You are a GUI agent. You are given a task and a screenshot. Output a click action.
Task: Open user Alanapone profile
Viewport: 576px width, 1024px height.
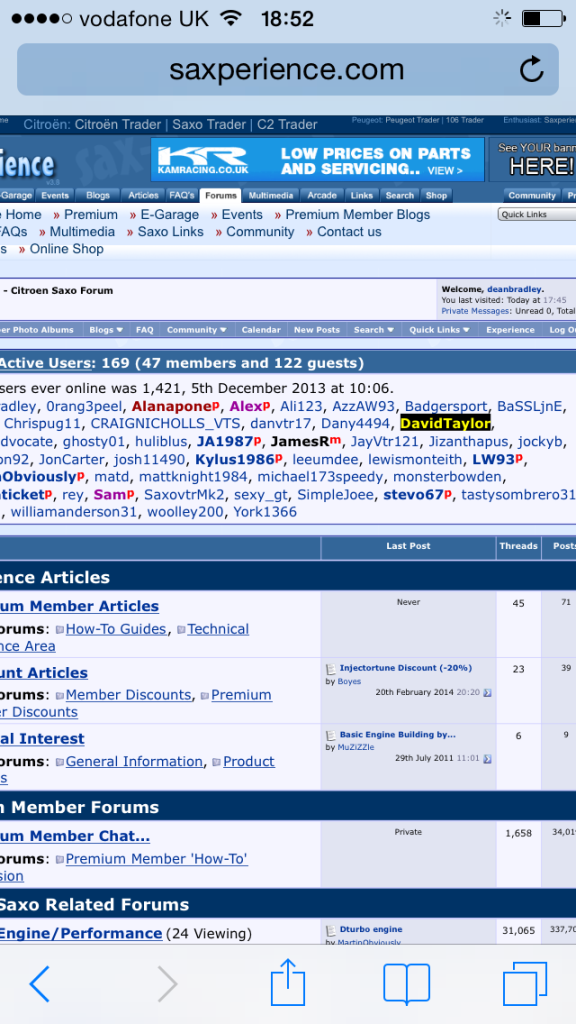[172, 406]
